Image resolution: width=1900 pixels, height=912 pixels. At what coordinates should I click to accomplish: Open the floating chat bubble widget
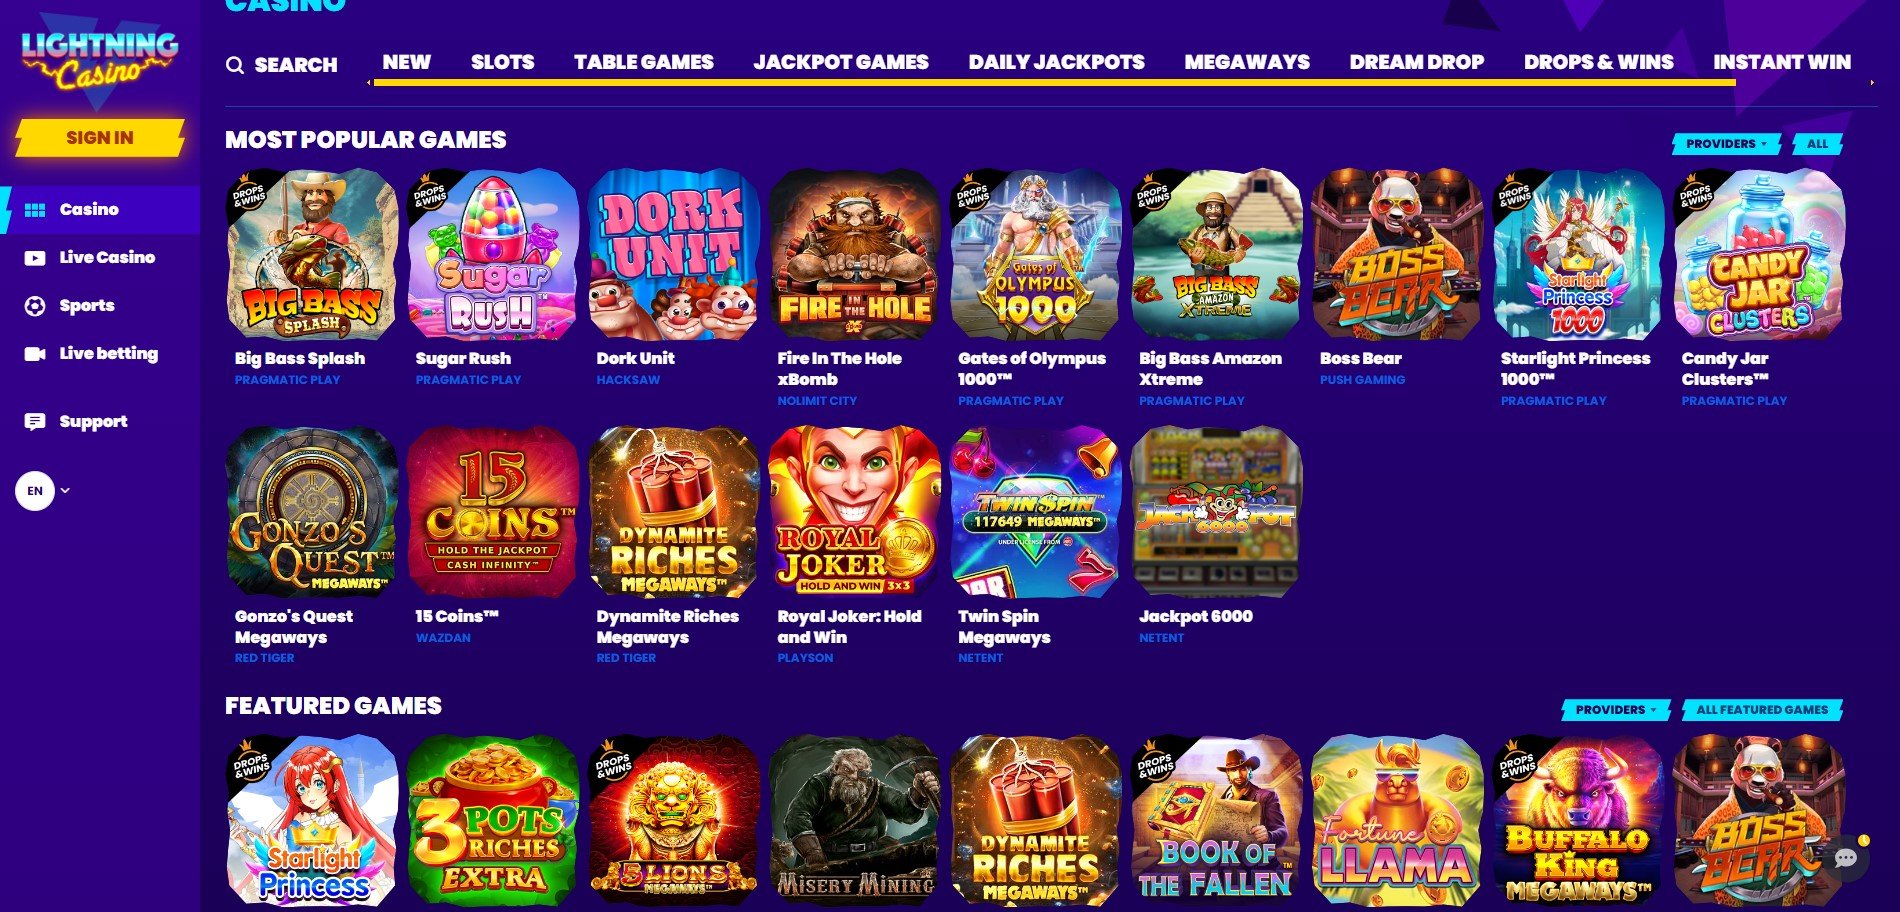1846,858
